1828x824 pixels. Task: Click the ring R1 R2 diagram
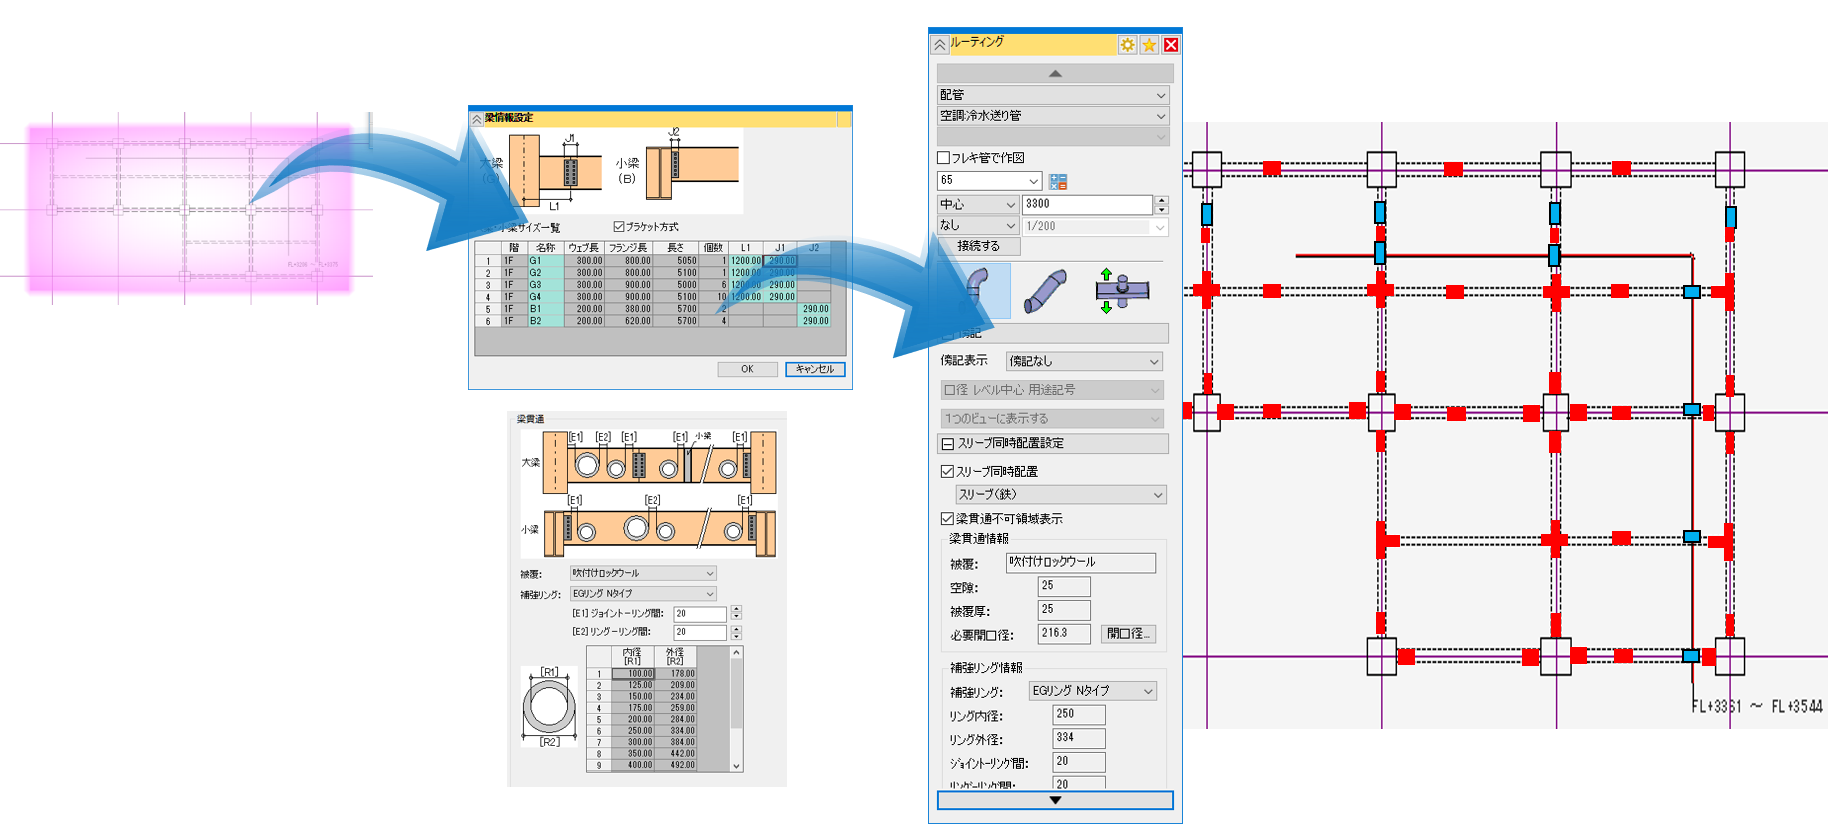[549, 707]
